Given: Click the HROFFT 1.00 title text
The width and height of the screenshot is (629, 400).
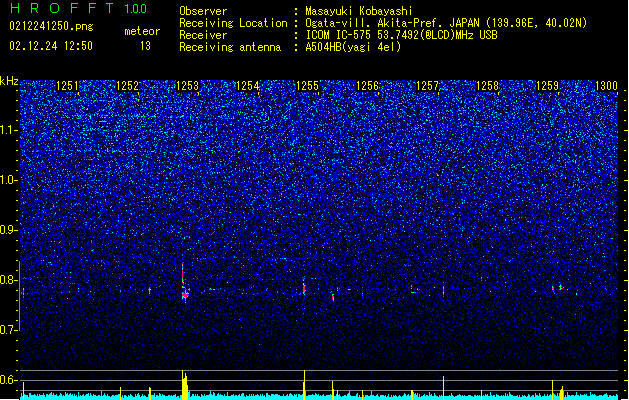Looking at the screenshot, I should tap(79, 8).
